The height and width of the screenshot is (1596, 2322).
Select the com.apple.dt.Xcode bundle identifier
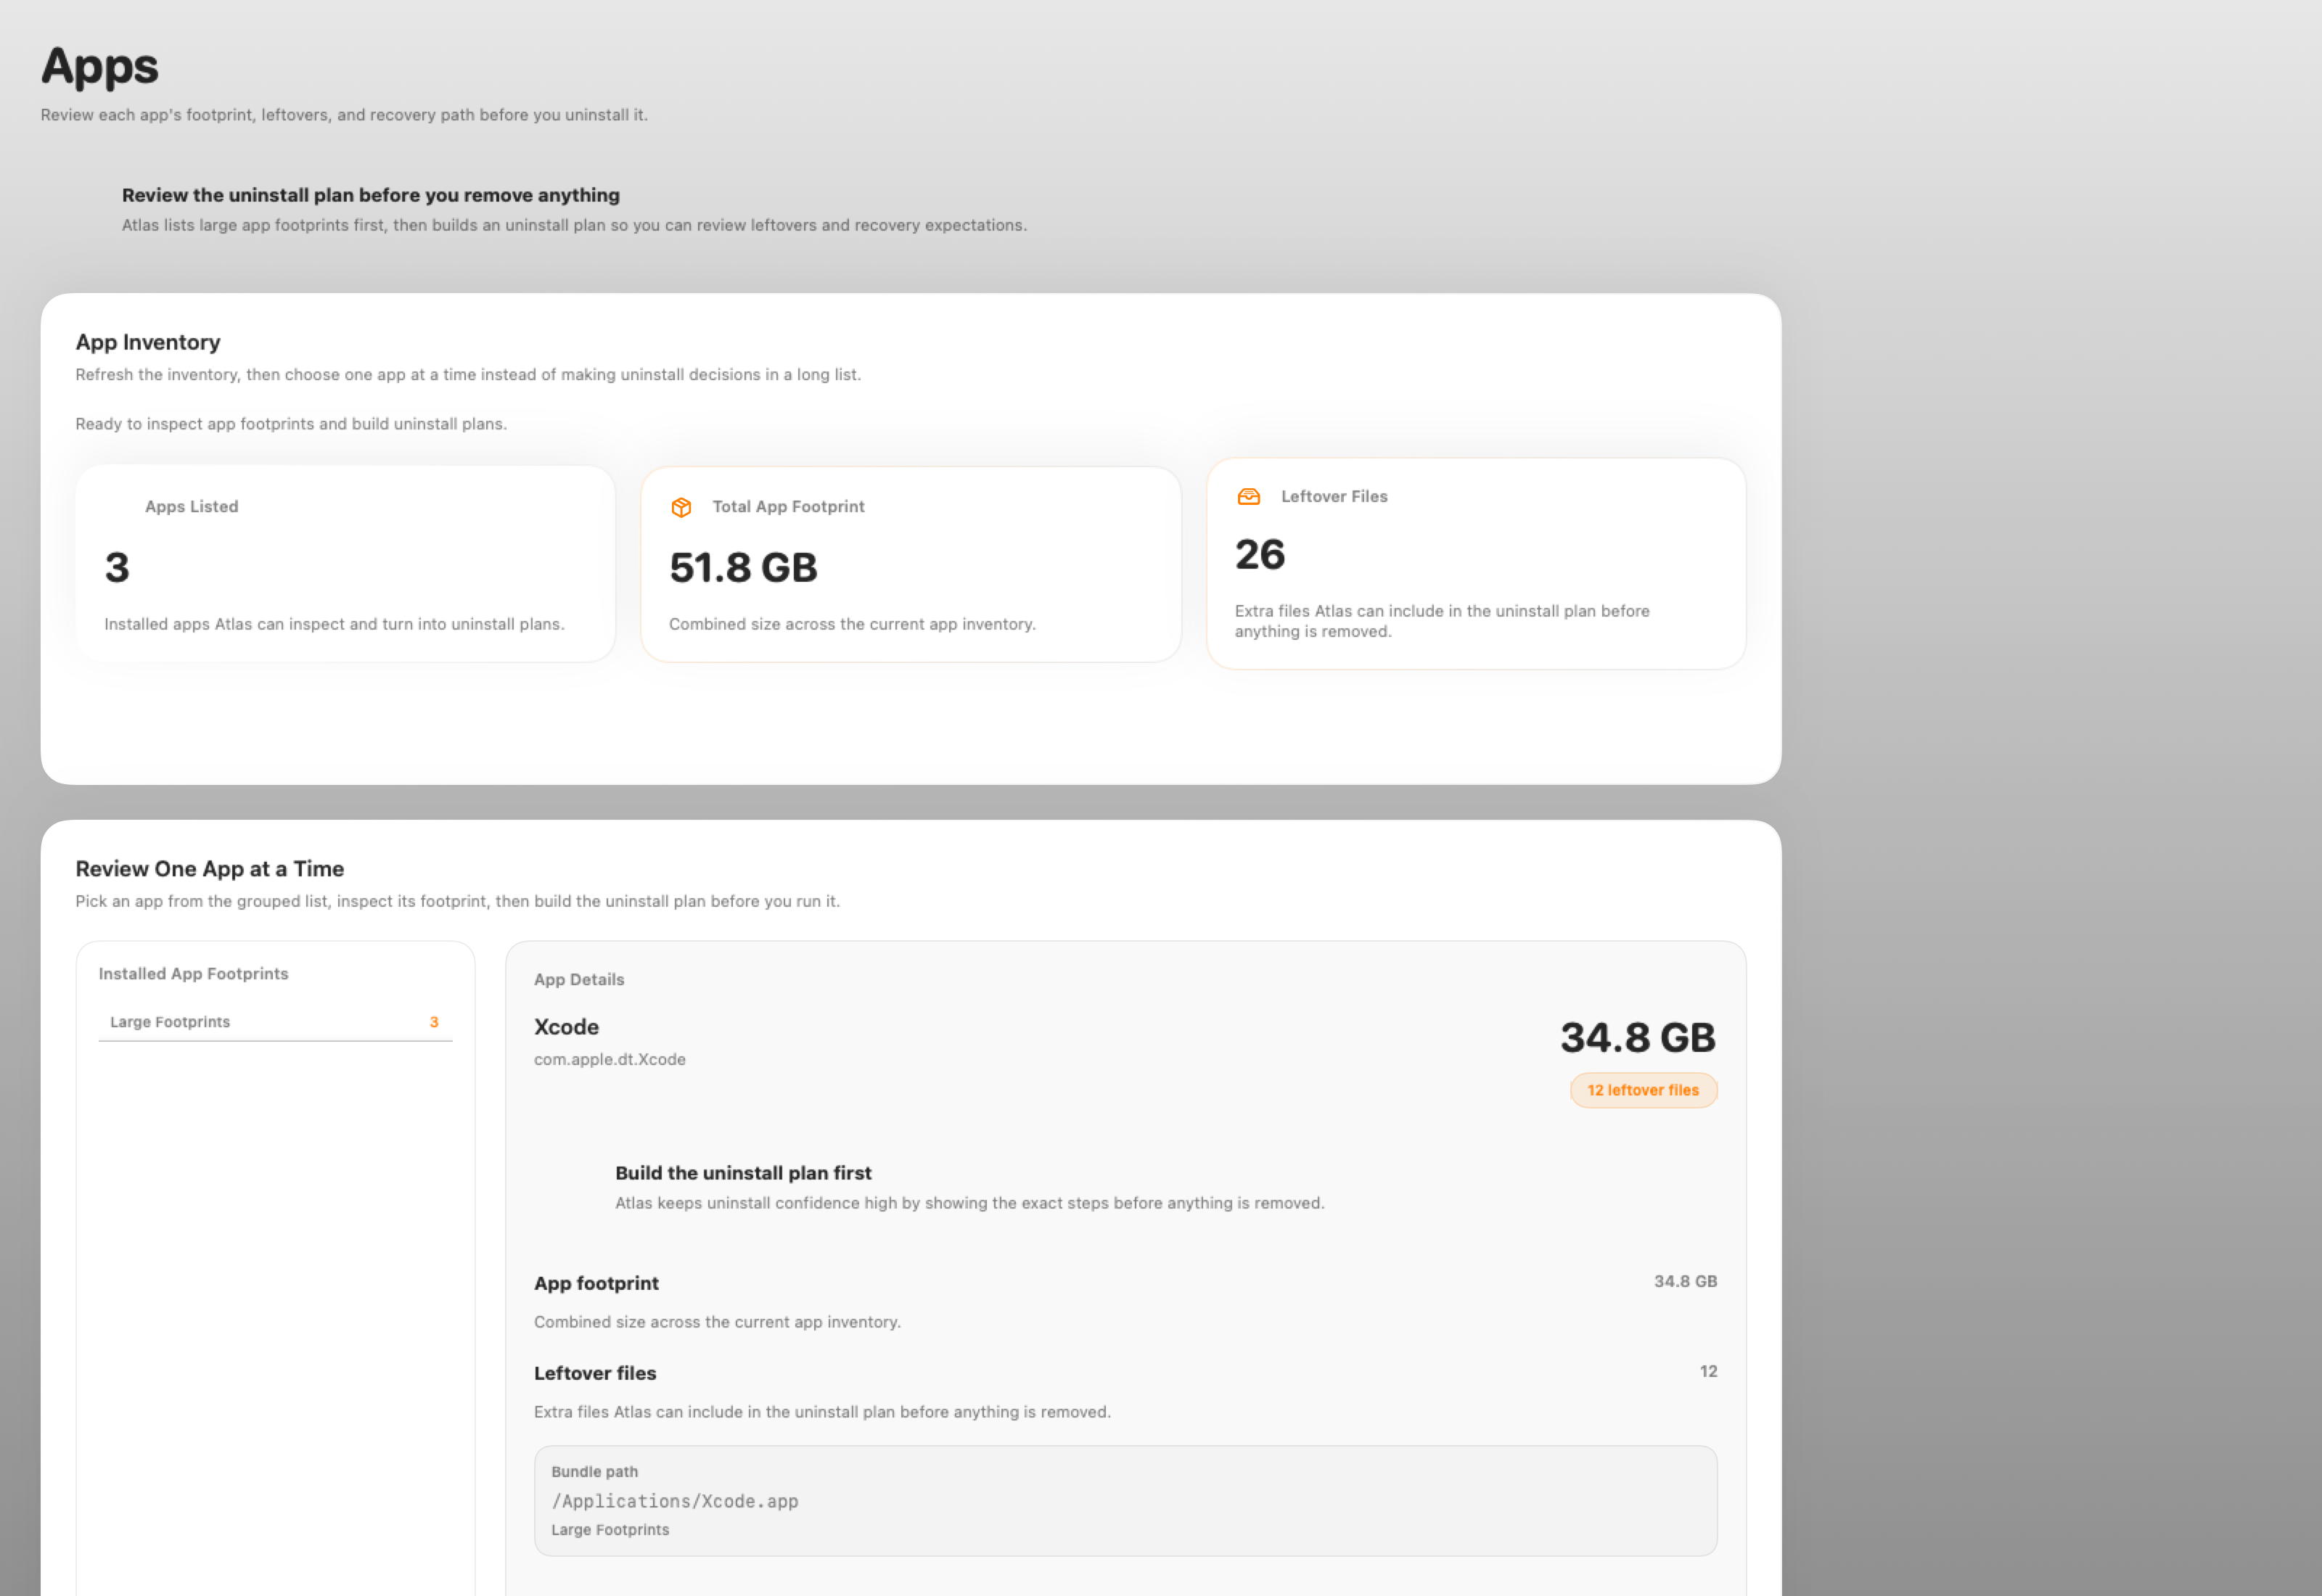(x=609, y=1059)
